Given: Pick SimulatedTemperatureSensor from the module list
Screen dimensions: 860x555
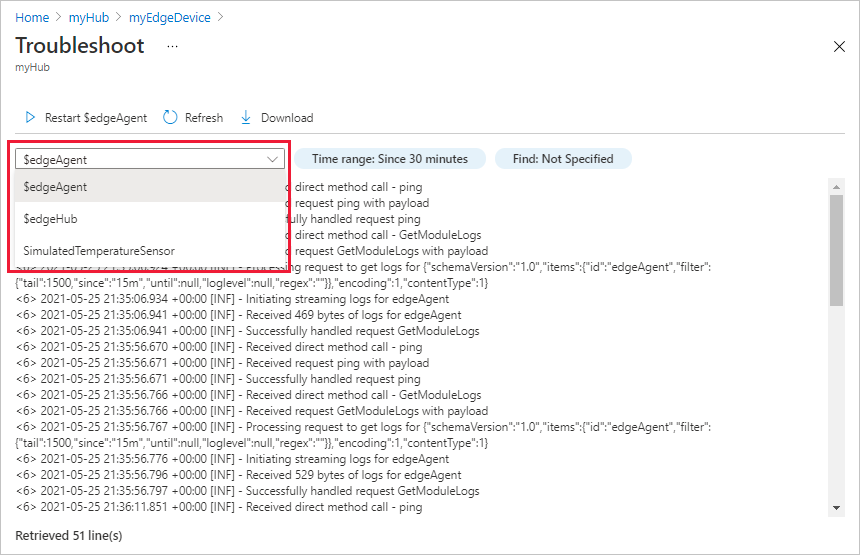Looking at the screenshot, I should [x=99, y=251].
